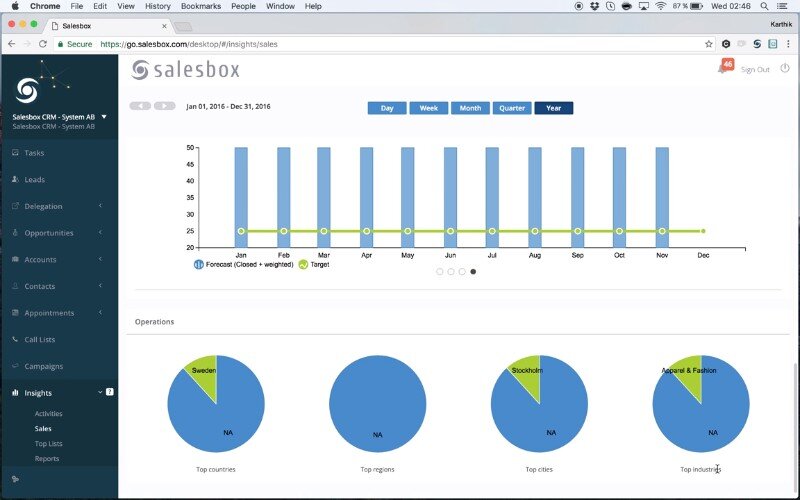Click the browser address bar
Screen dimensions: 800x500
click(400, 44)
